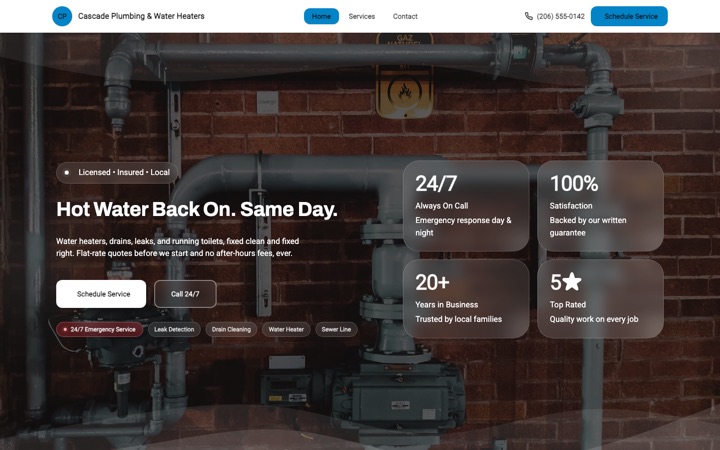Image resolution: width=720 pixels, height=450 pixels.
Task: Click the 100% Satisfaction card
Action: 600,206
